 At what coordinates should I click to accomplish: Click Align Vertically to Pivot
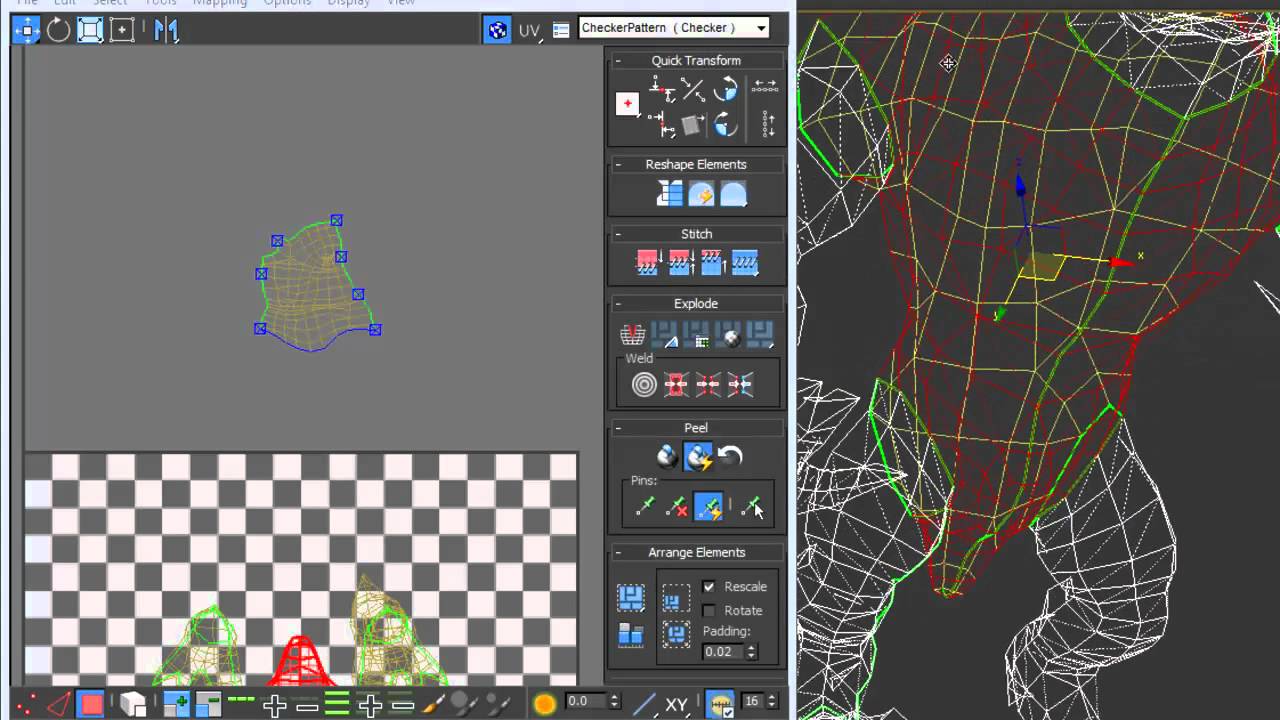coord(661,123)
